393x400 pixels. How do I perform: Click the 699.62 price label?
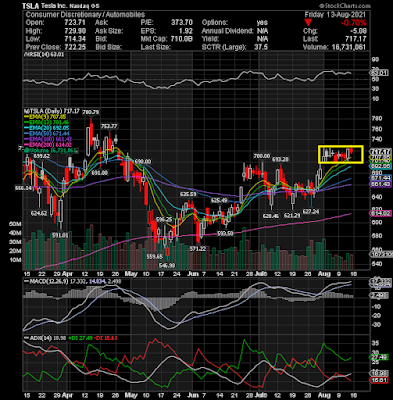pyautogui.click(x=42, y=156)
